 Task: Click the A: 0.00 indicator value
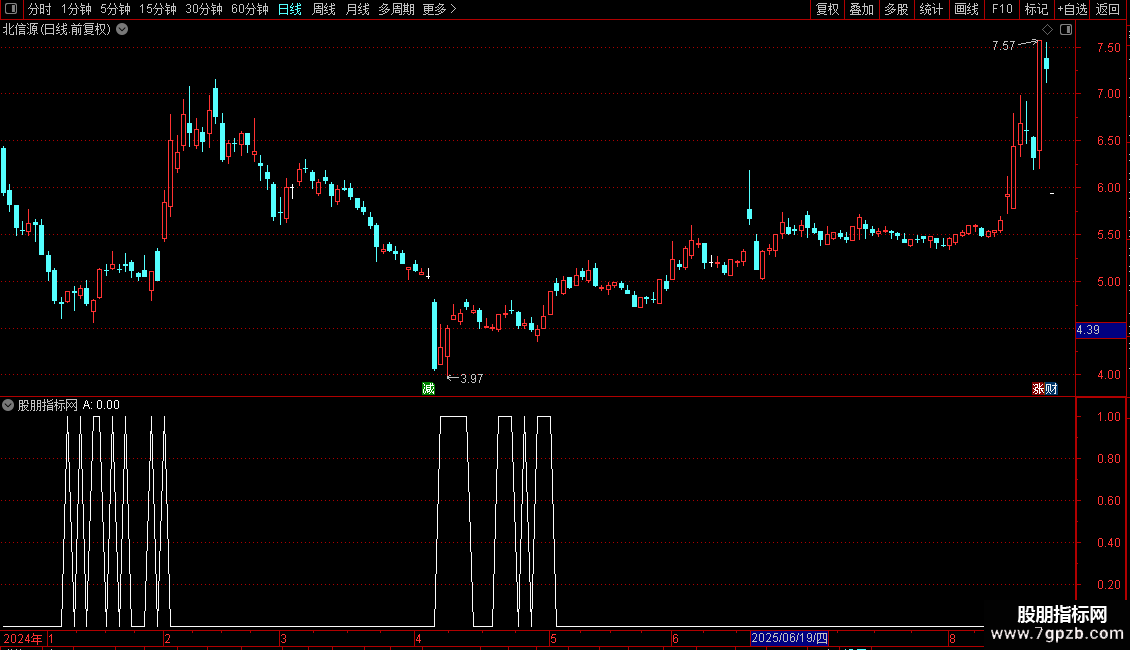pyautogui.click(x=101, y=405)
